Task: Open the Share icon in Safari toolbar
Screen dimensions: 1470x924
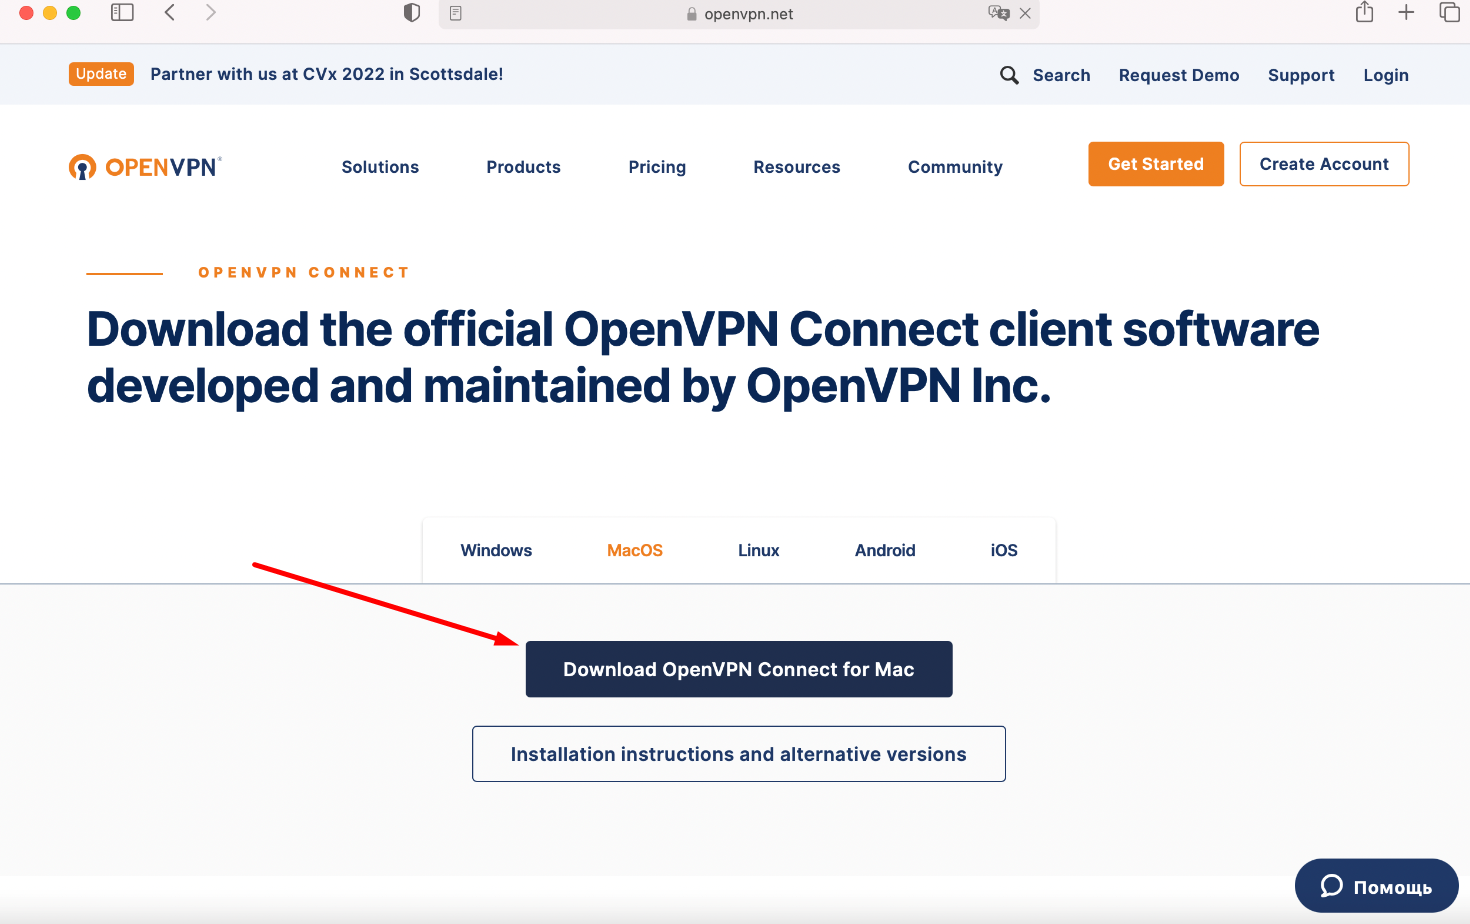Action: pos(1364,13)
